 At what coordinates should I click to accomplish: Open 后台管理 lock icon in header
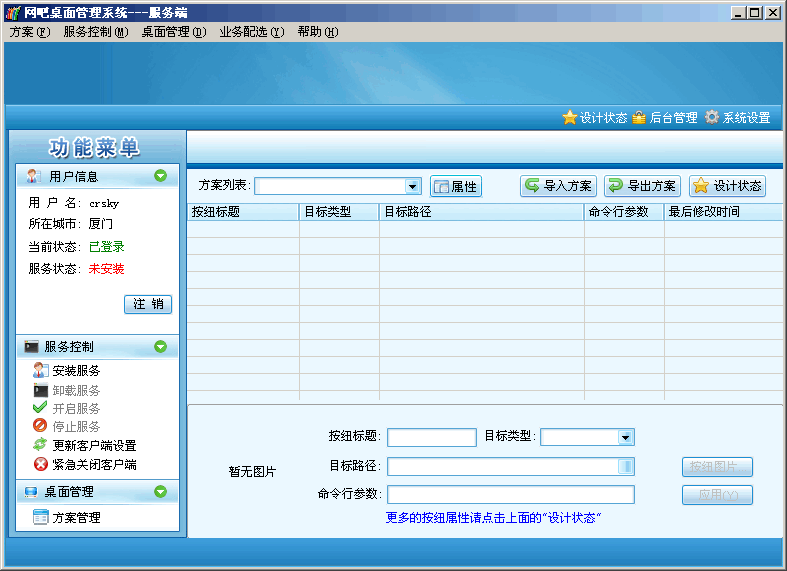click(639, 117)
